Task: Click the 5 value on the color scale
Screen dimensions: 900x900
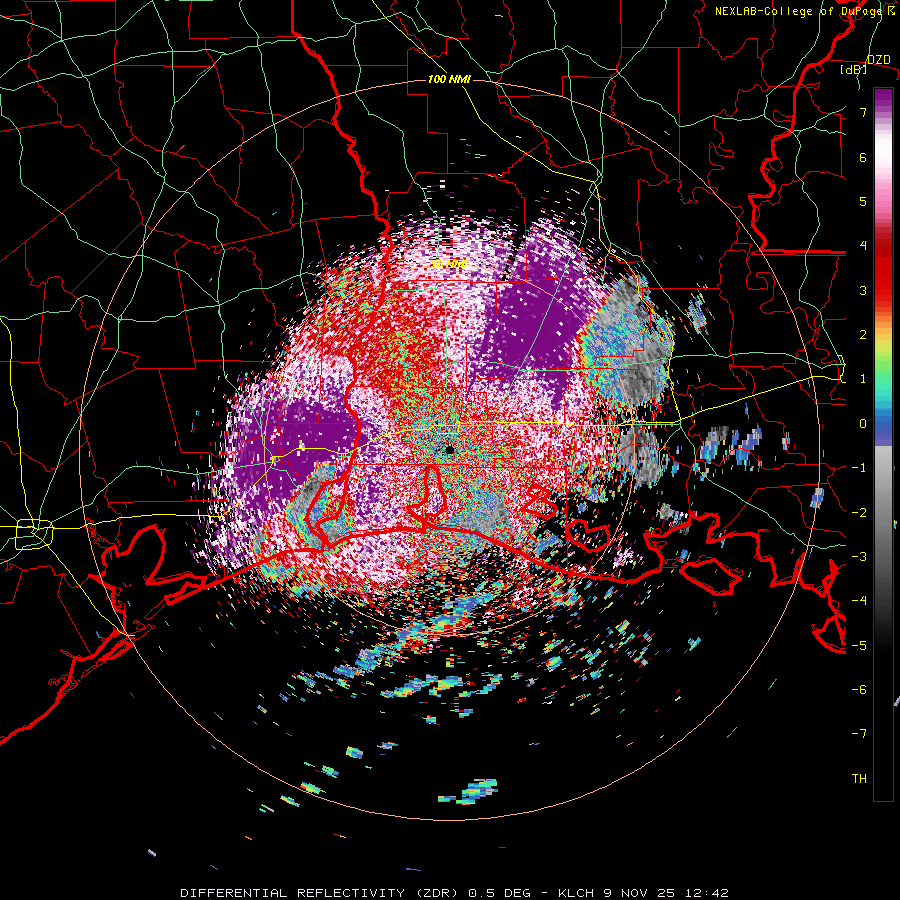Action: pyautogui.click(x=863, y=201)
